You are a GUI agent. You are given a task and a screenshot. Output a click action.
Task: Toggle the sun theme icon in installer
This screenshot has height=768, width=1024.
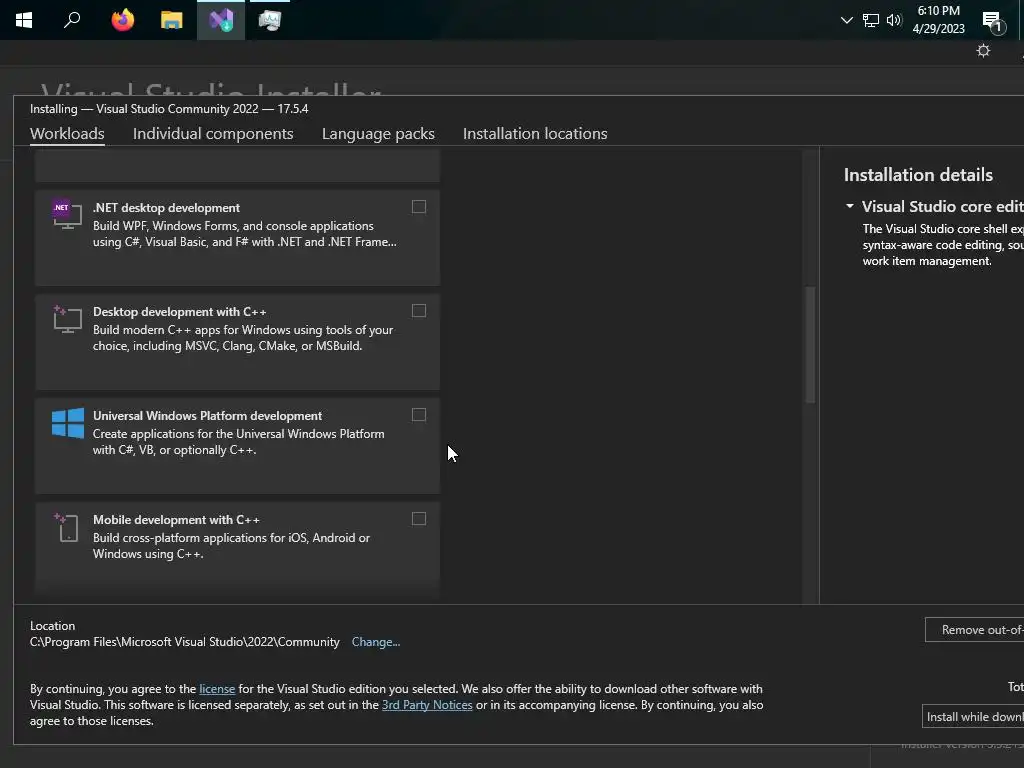pos(983,51)
